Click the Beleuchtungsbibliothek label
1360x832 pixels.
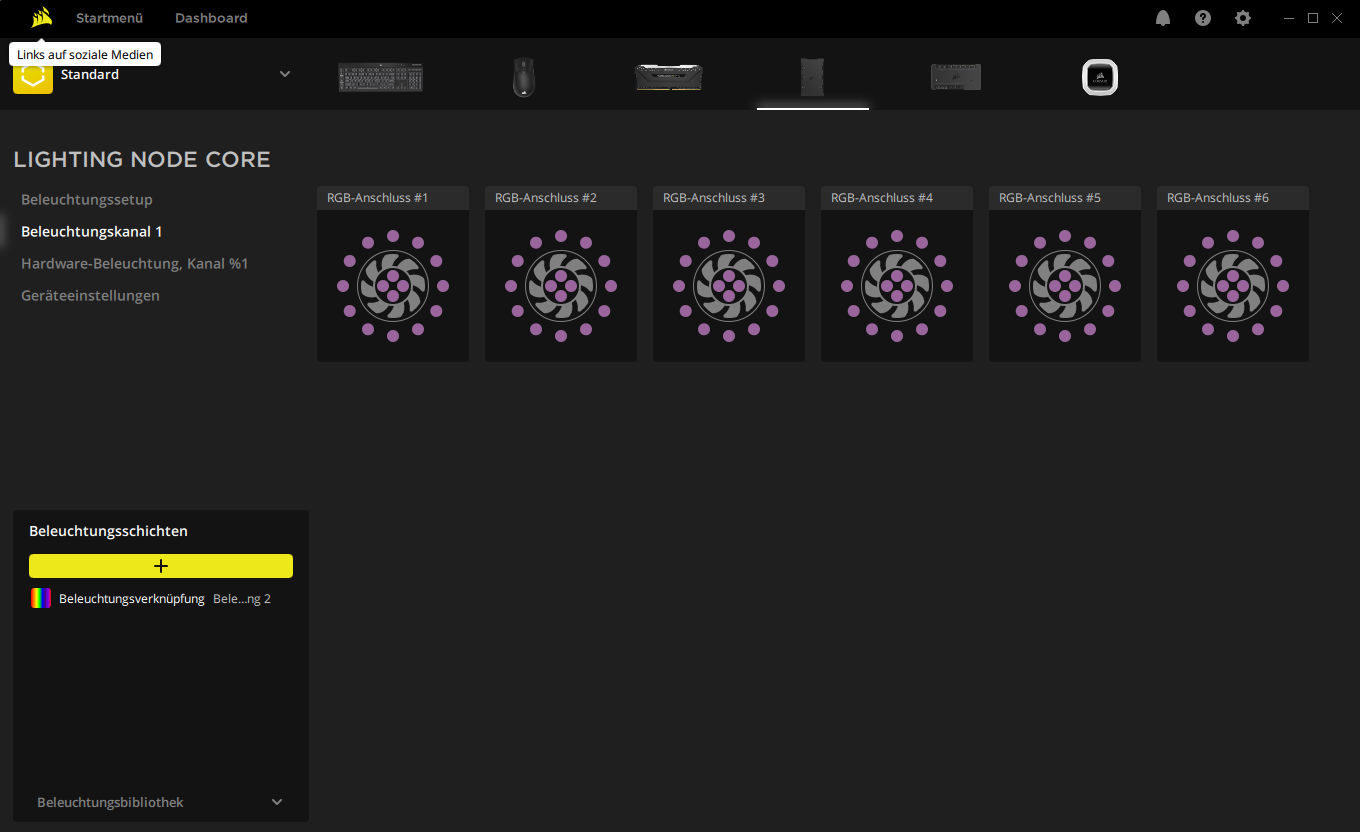(x=110, y=802)
